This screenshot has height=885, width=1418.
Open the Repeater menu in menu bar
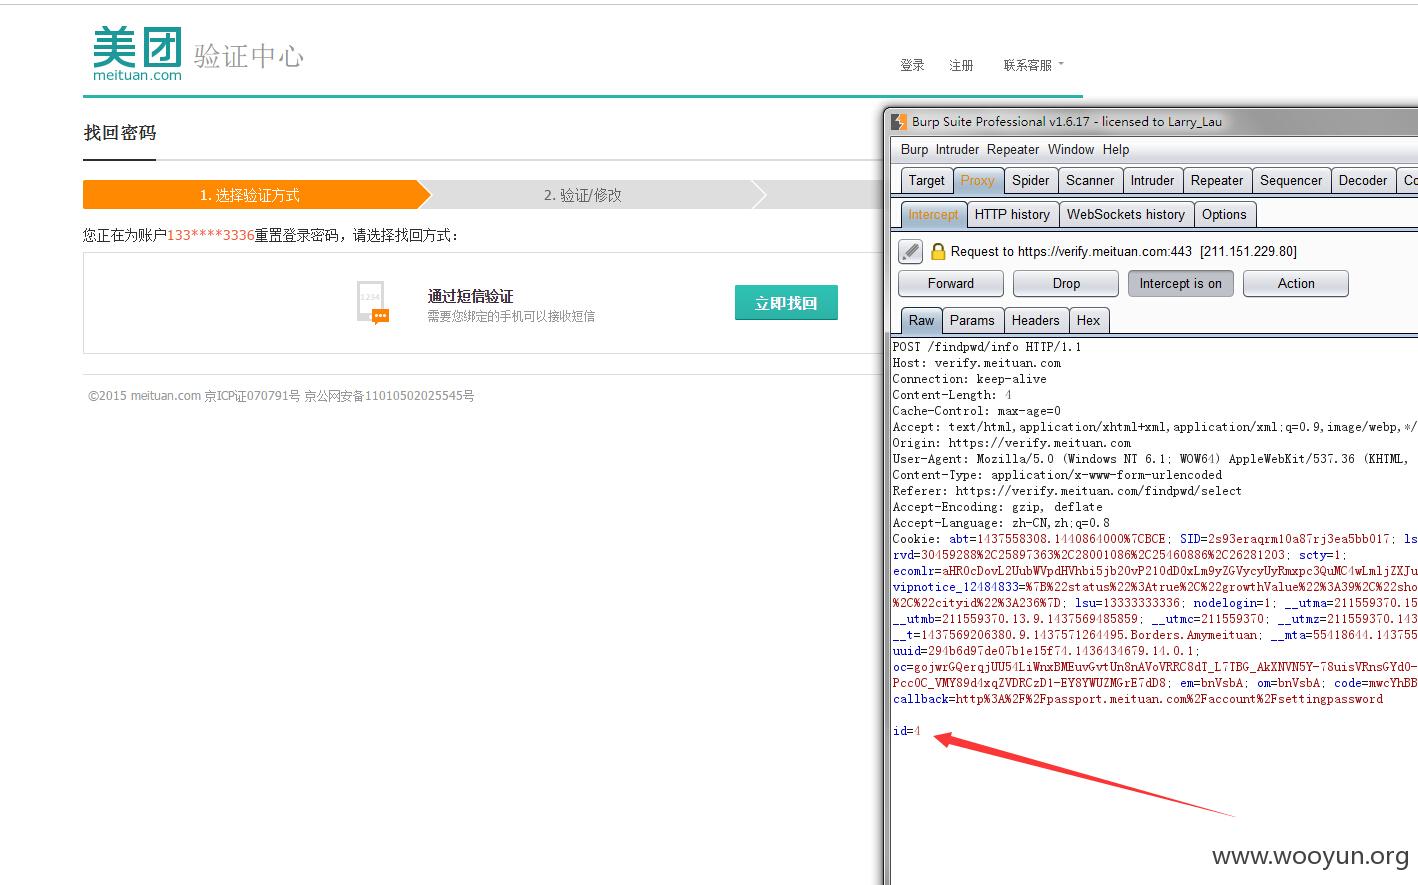point(1013,149)
